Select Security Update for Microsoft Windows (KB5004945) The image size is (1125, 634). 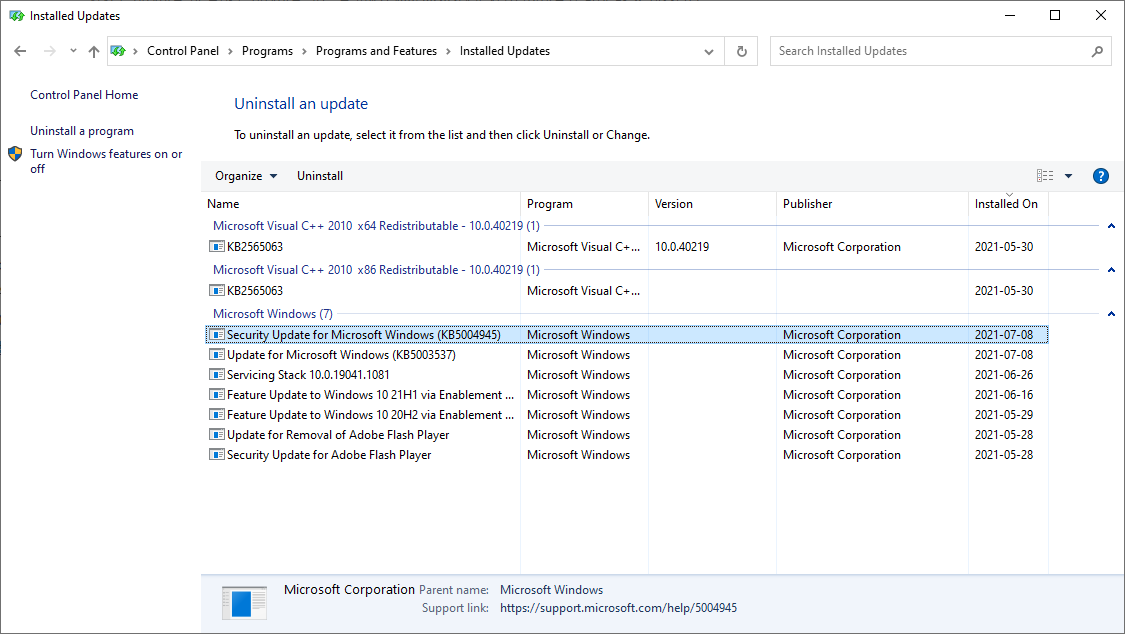pyautogui.click(x=626, y=334)
